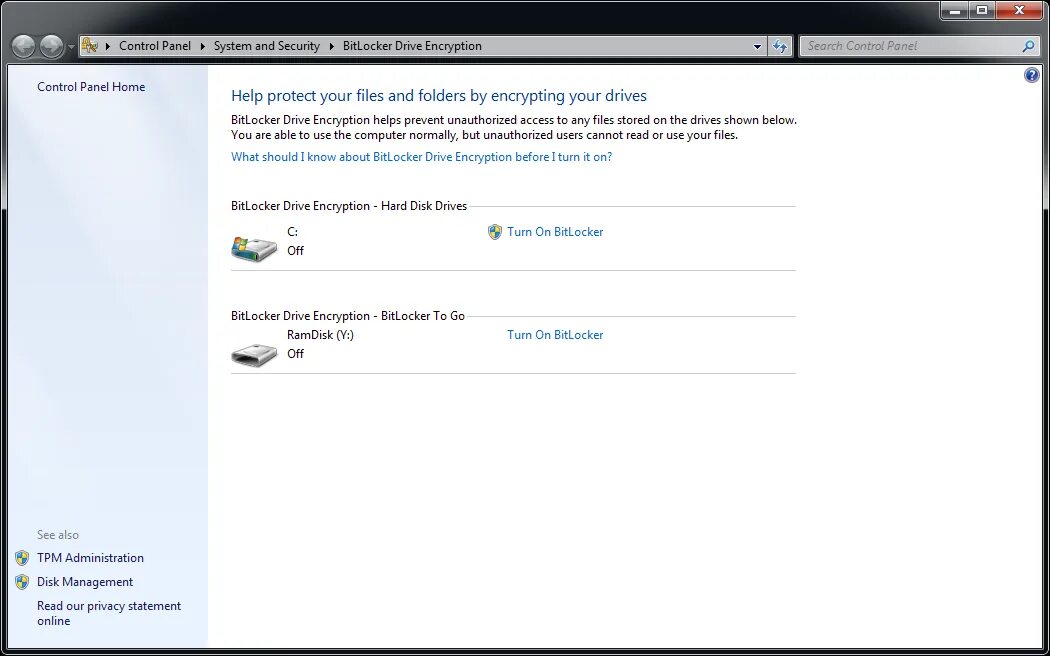Maximize the Control Panel window
Screen dimensions: 1050x656
click(982, 10)
